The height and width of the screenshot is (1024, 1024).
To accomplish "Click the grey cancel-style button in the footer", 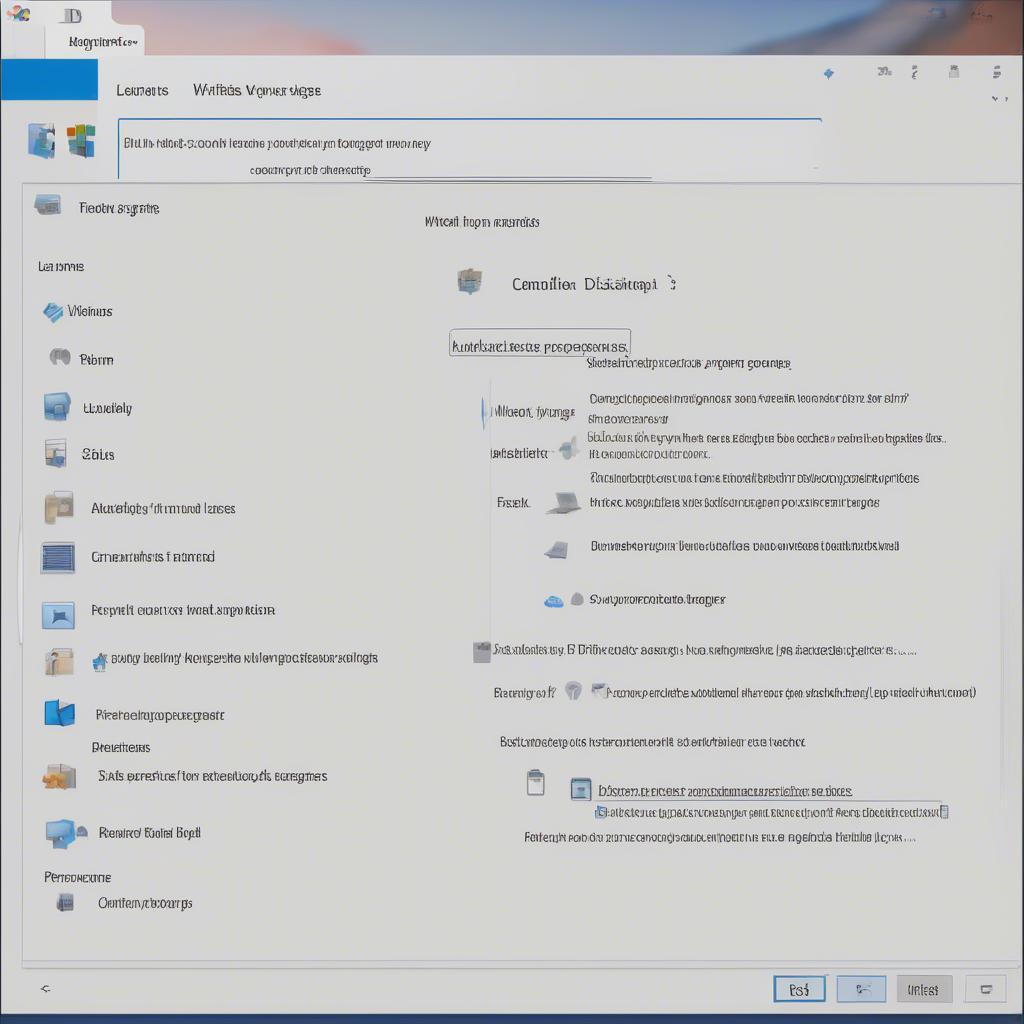I will [x=924, y=989].
